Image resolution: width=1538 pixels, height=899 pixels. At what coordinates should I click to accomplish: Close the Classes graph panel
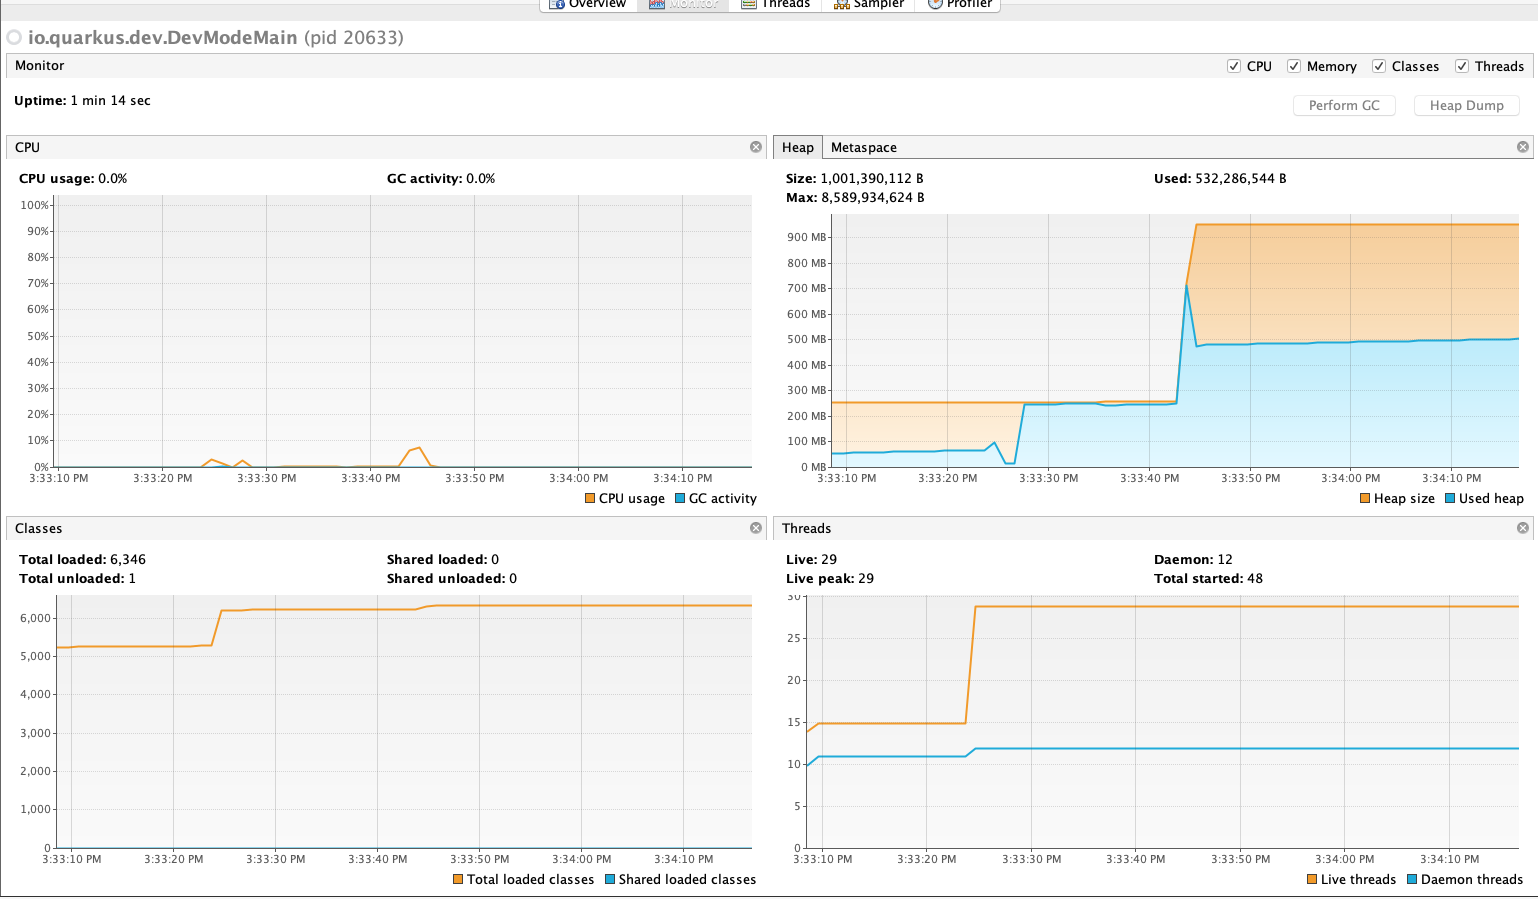coord(756,528)
